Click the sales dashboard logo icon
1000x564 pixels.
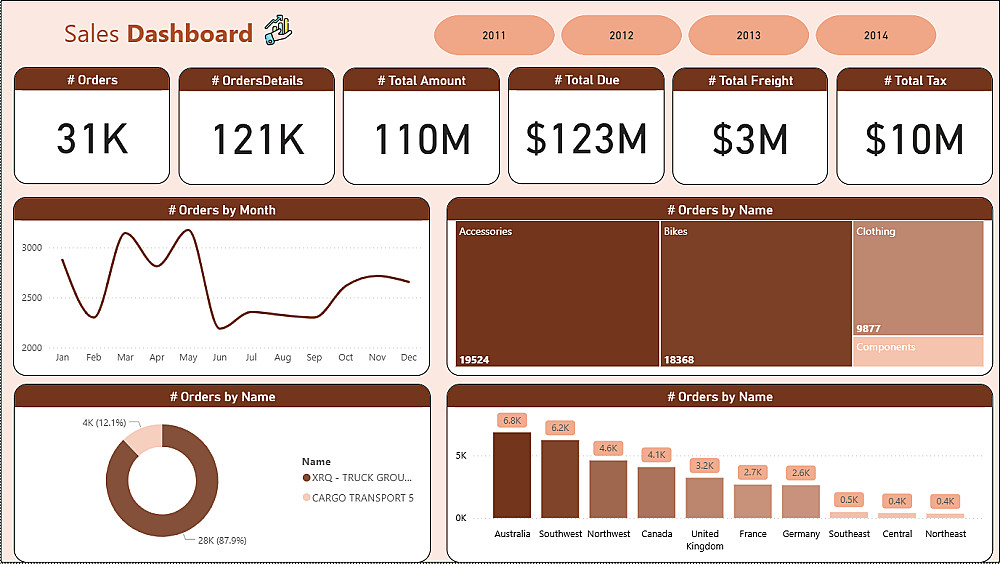pyautogui.click(x=278, y=31)
